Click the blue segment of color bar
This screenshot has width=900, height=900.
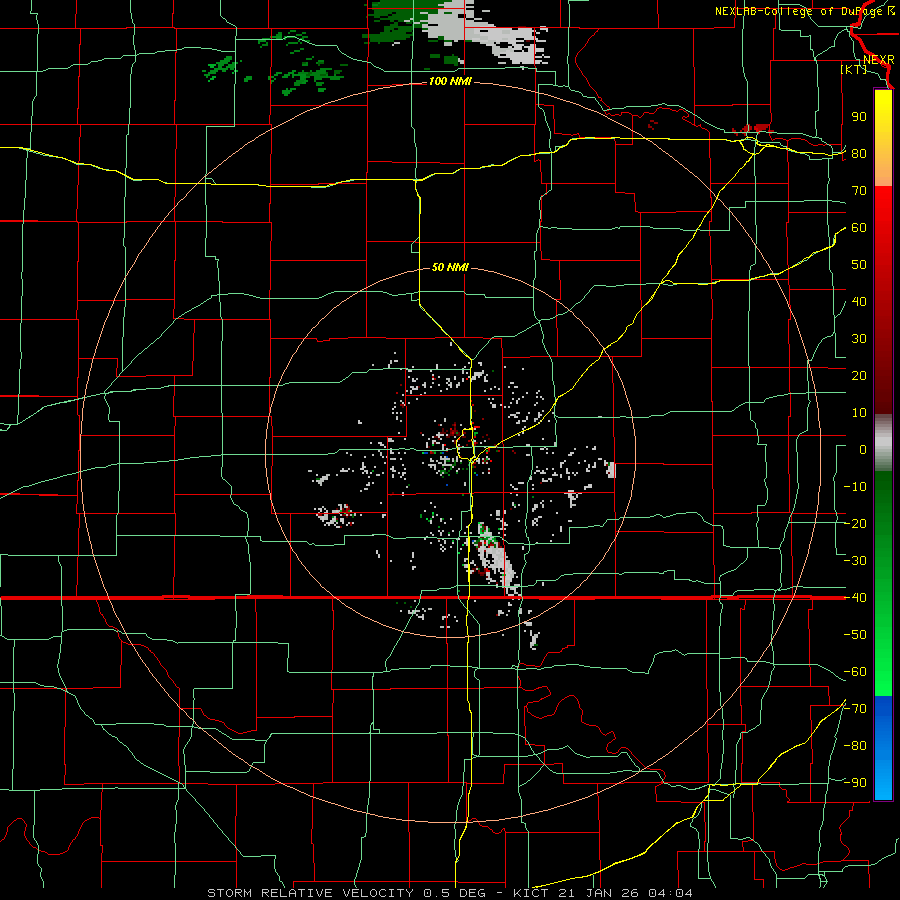(883, 747)
